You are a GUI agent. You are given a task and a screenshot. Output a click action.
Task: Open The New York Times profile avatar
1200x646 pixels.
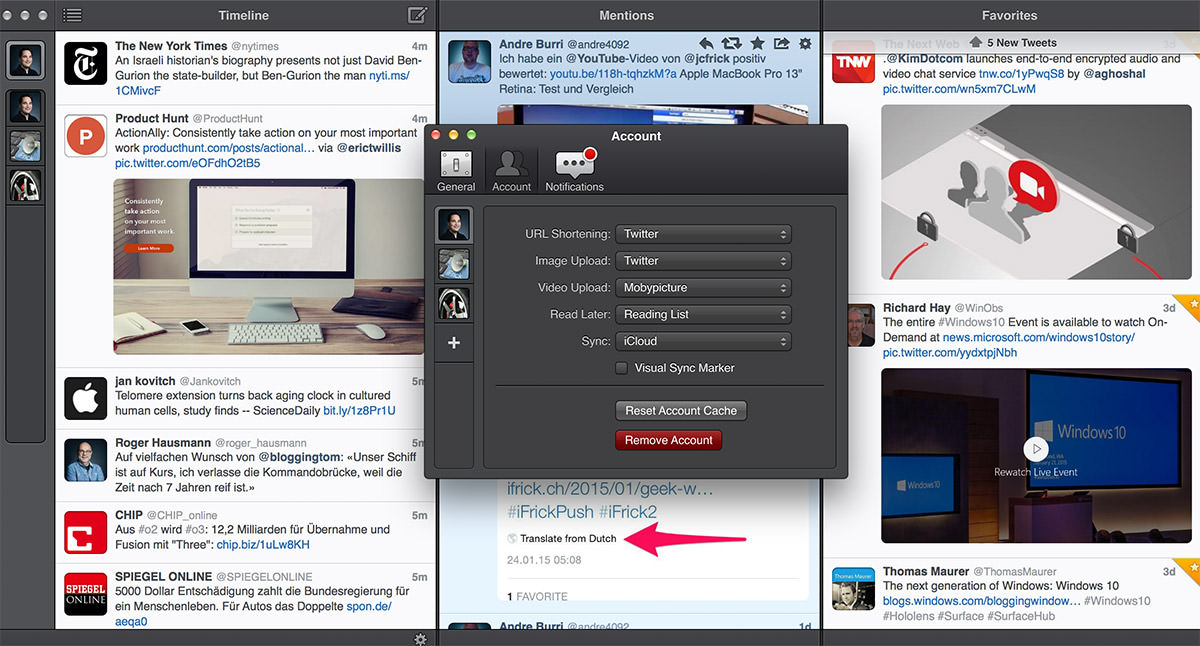tap(85, 63)
